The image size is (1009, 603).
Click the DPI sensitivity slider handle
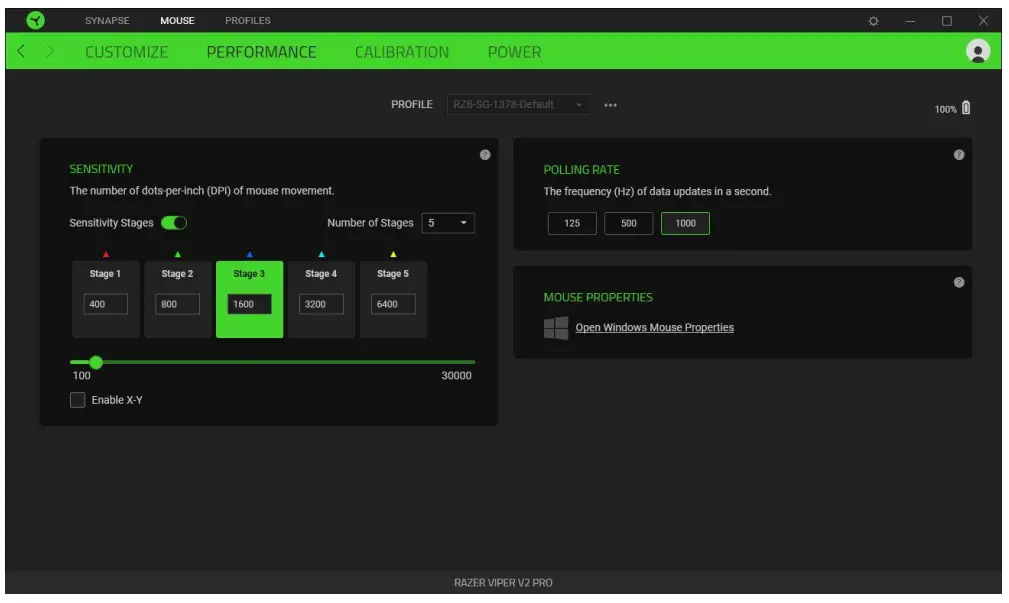pyautogui.click(x=96, y=362)
